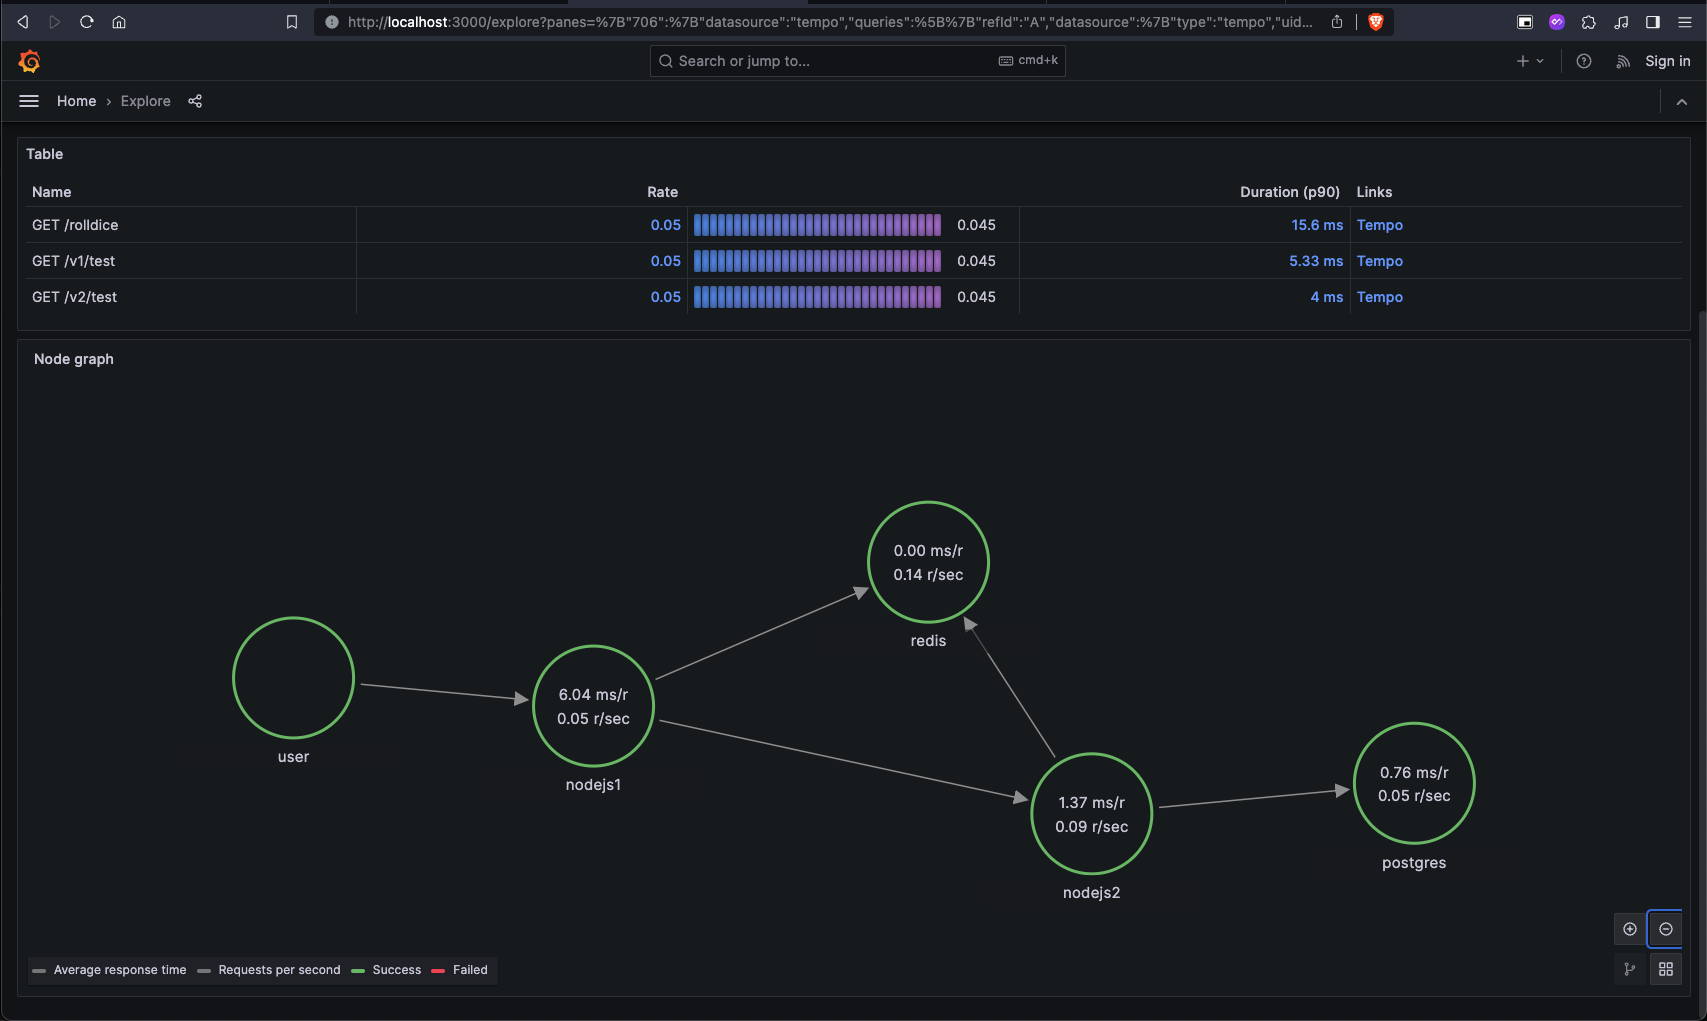Click the rate bar gauge for GET /v2/test
1707x1021 pixels.
pyautogui.click(x=817, y=297)
